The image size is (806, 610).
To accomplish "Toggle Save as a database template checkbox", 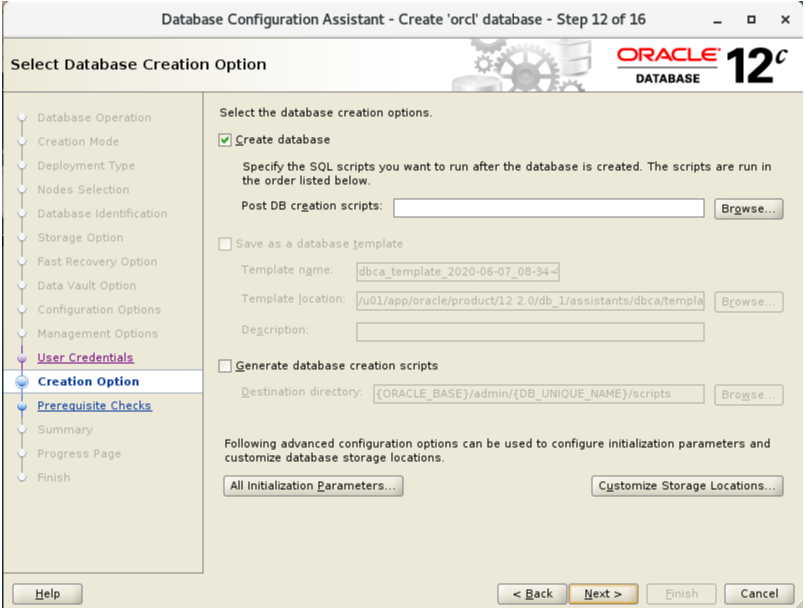I will (x=225, y=244).
